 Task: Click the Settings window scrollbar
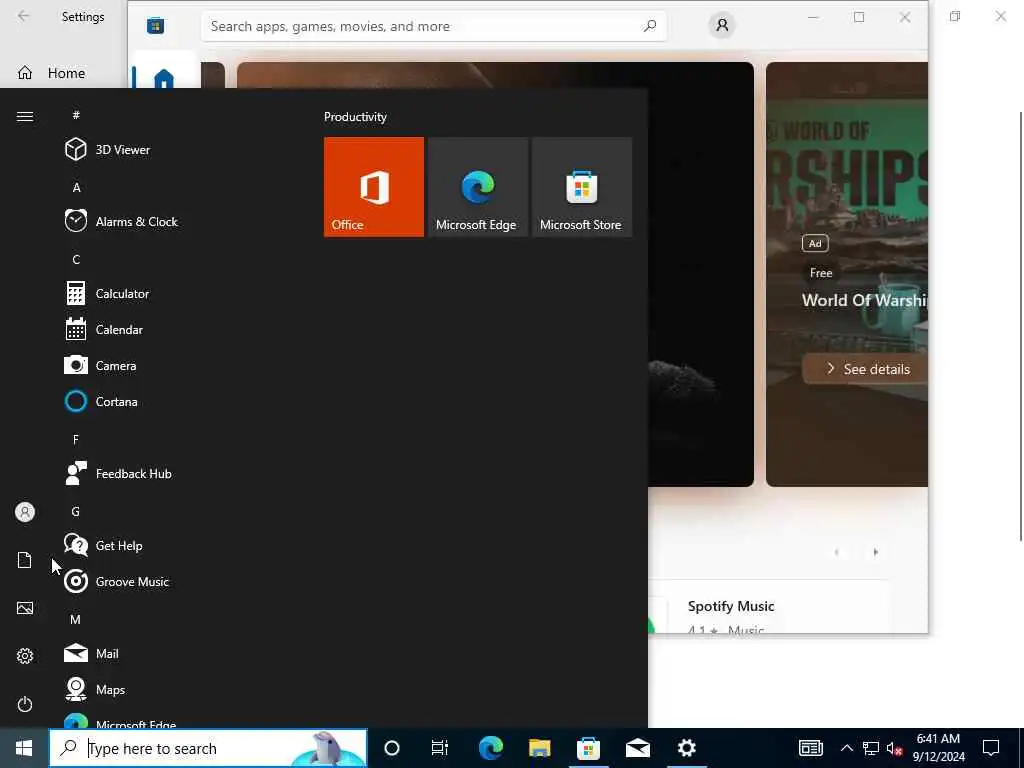(x=1021, y=325)
